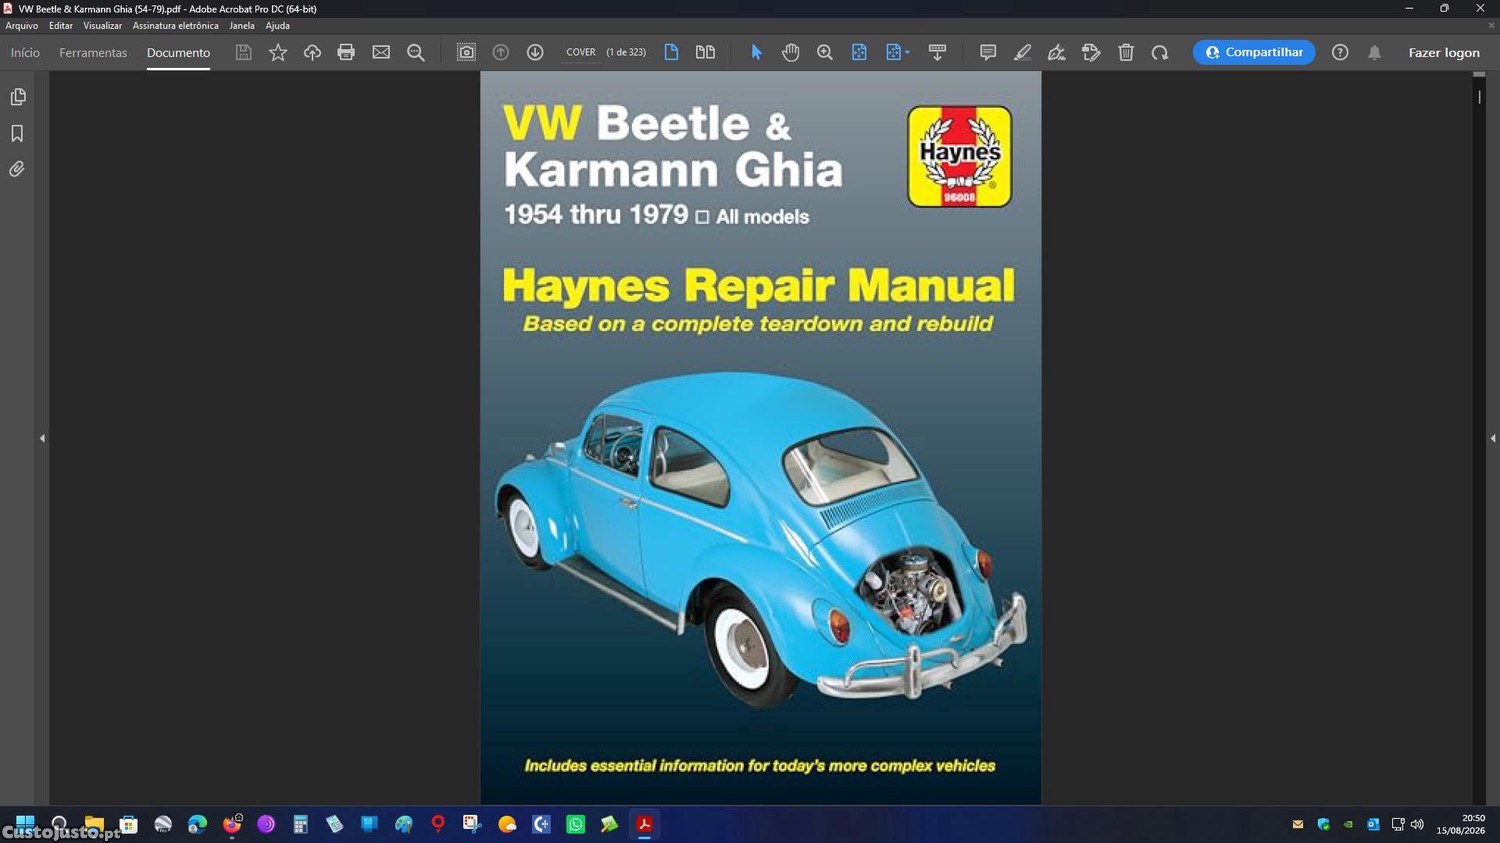Click the zoom in magnifier icon
The height and width of the screenshot is (843, 1500).
(825, 52)
